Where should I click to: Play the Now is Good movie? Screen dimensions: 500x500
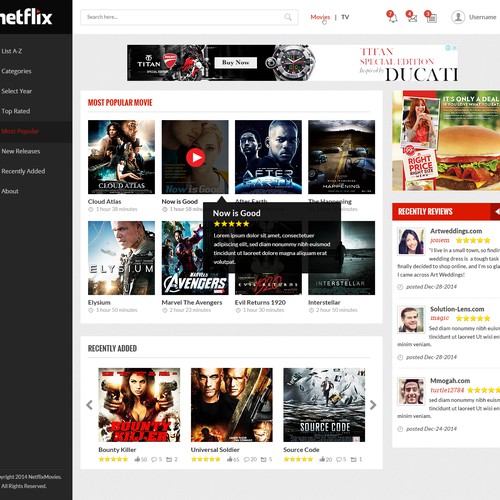[x=195, y=157]
